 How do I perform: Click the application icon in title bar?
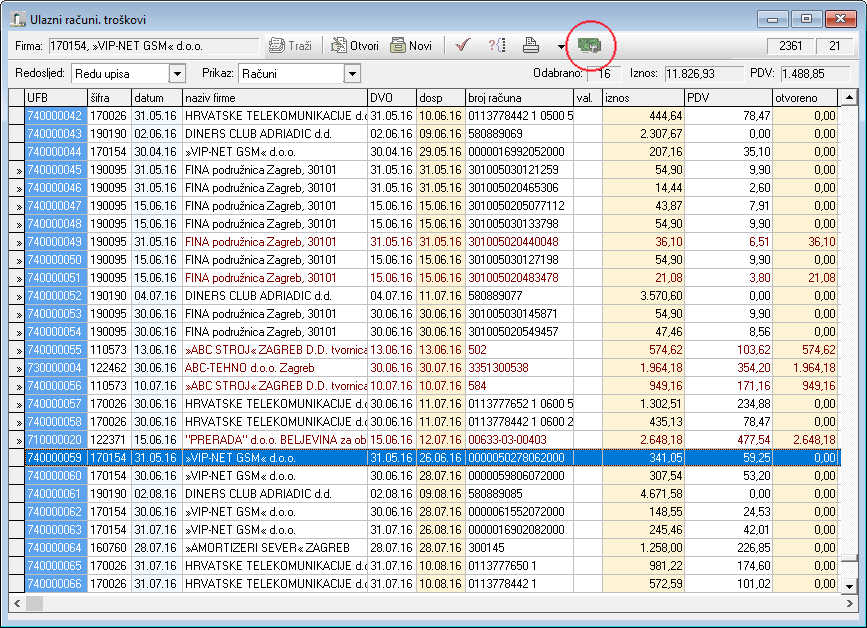(x=18, y=19)
